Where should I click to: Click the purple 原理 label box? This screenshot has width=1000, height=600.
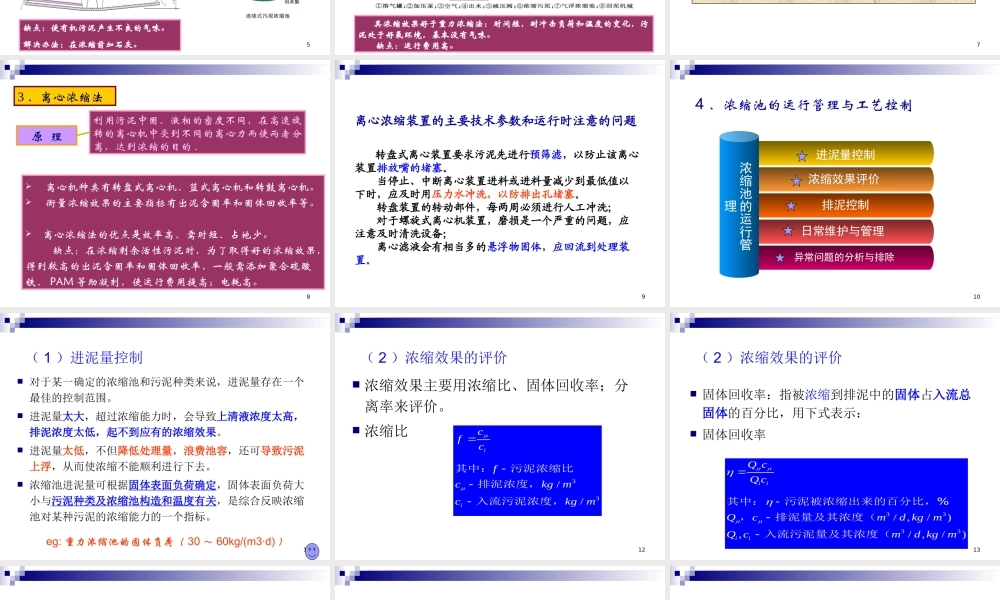tap(47, 136)
